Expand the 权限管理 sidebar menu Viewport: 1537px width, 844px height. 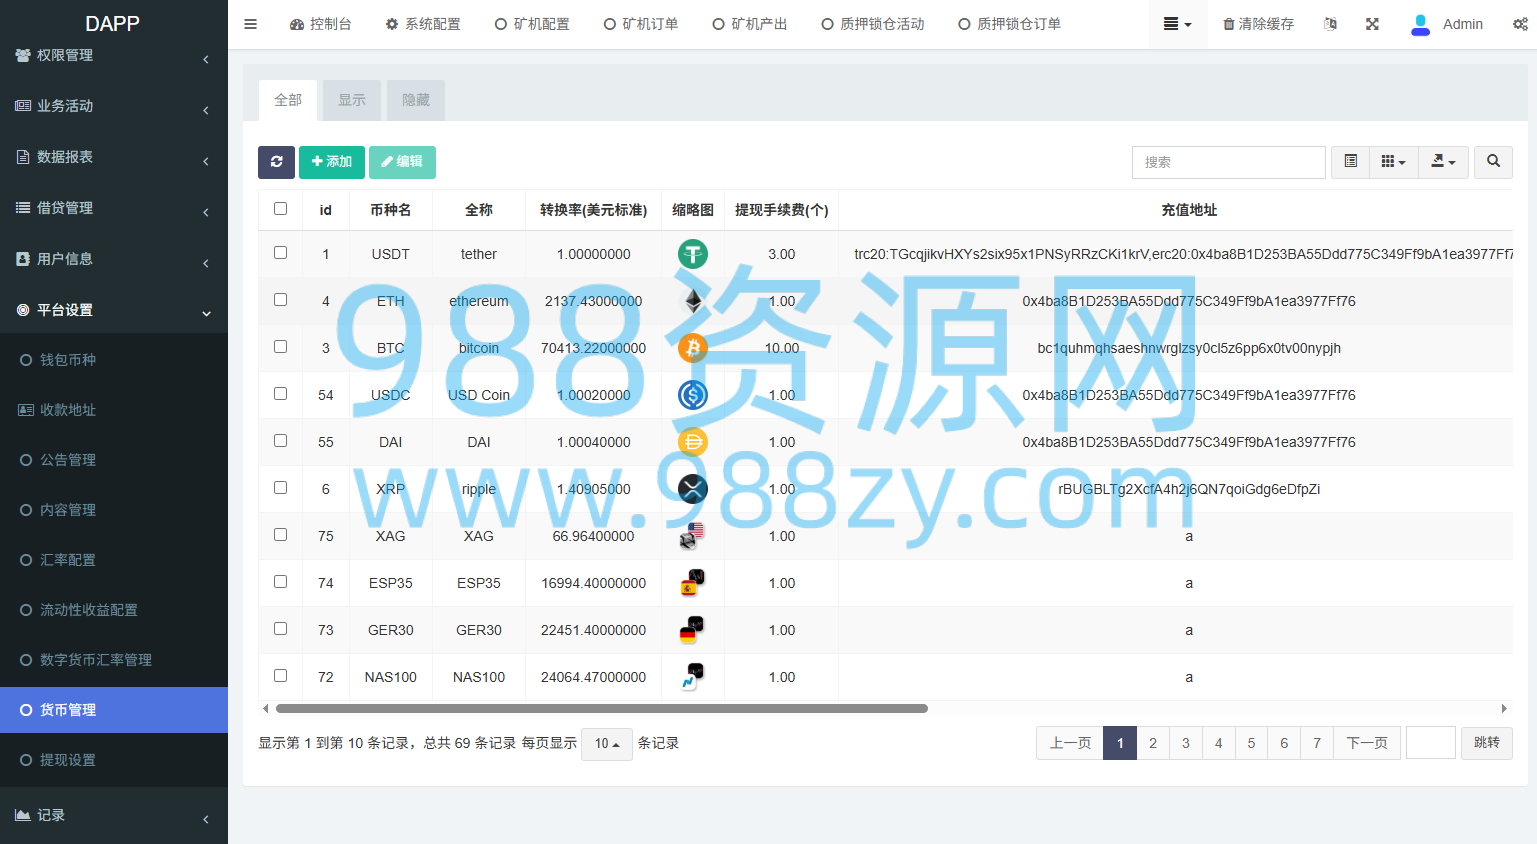114,56
